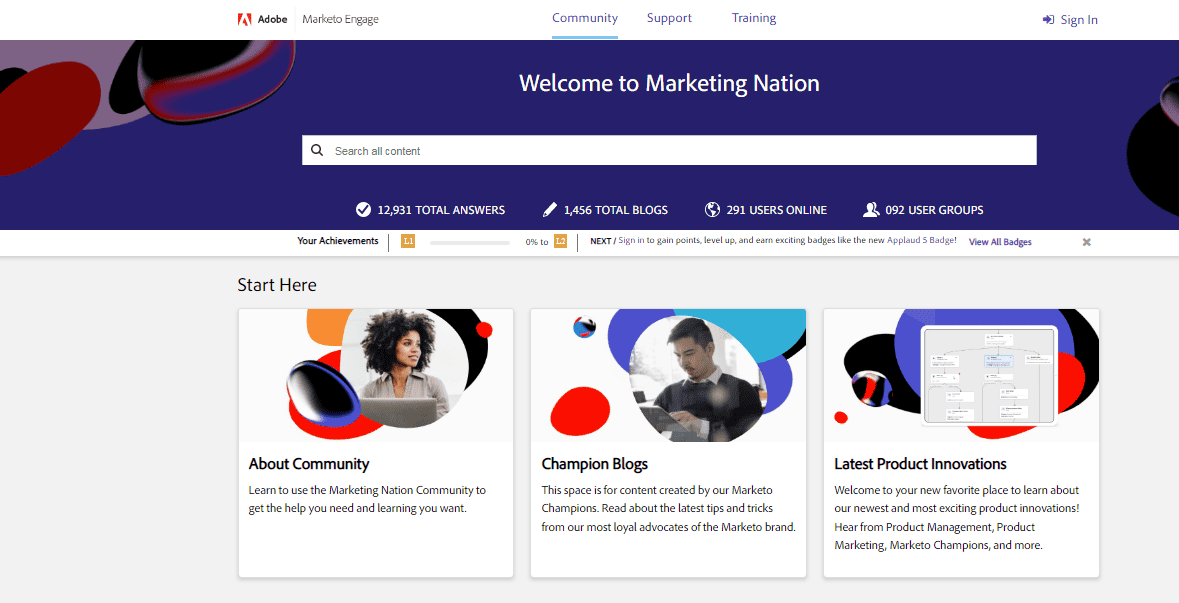Click the Champion Blogs heading
Screen dimensions: 1179x603
click(x=595, y=464)
